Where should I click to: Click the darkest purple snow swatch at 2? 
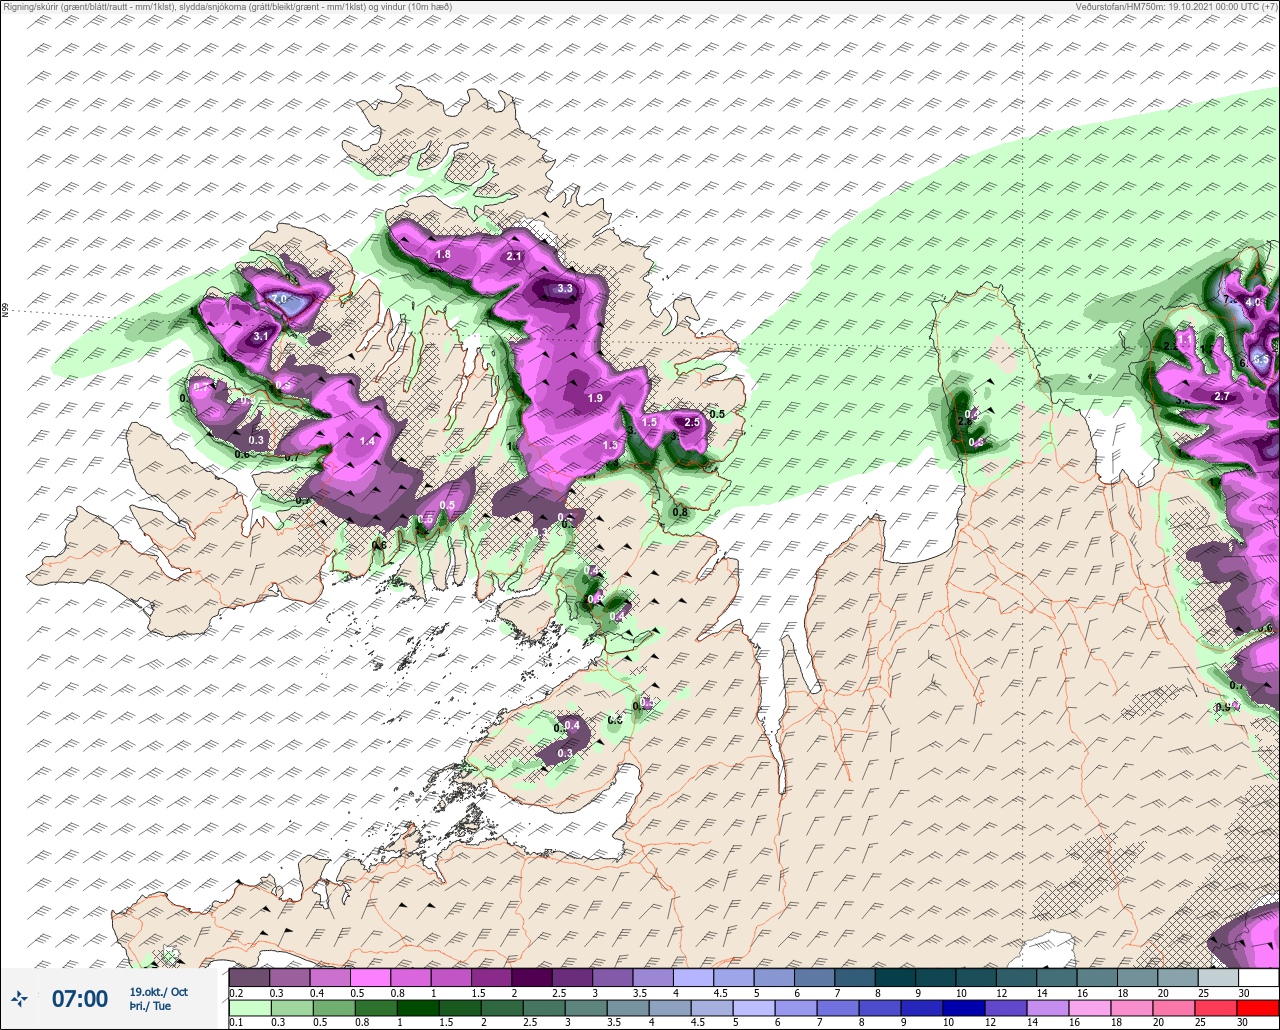531,976
